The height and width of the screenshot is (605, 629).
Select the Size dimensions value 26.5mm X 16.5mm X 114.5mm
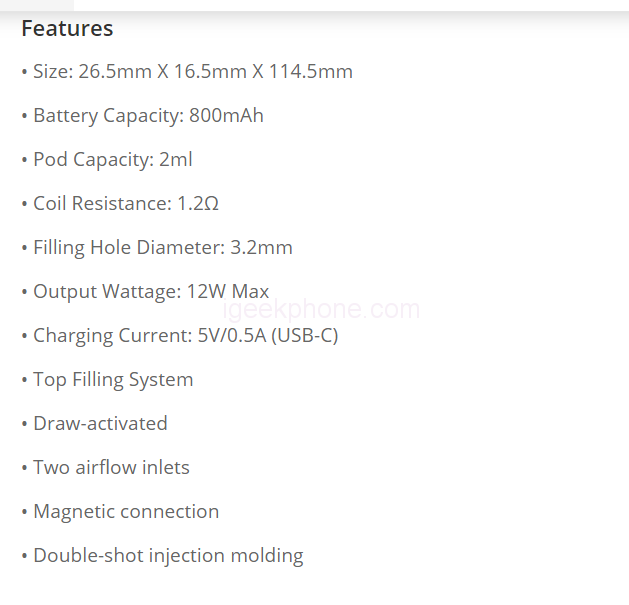coord(215,72)
